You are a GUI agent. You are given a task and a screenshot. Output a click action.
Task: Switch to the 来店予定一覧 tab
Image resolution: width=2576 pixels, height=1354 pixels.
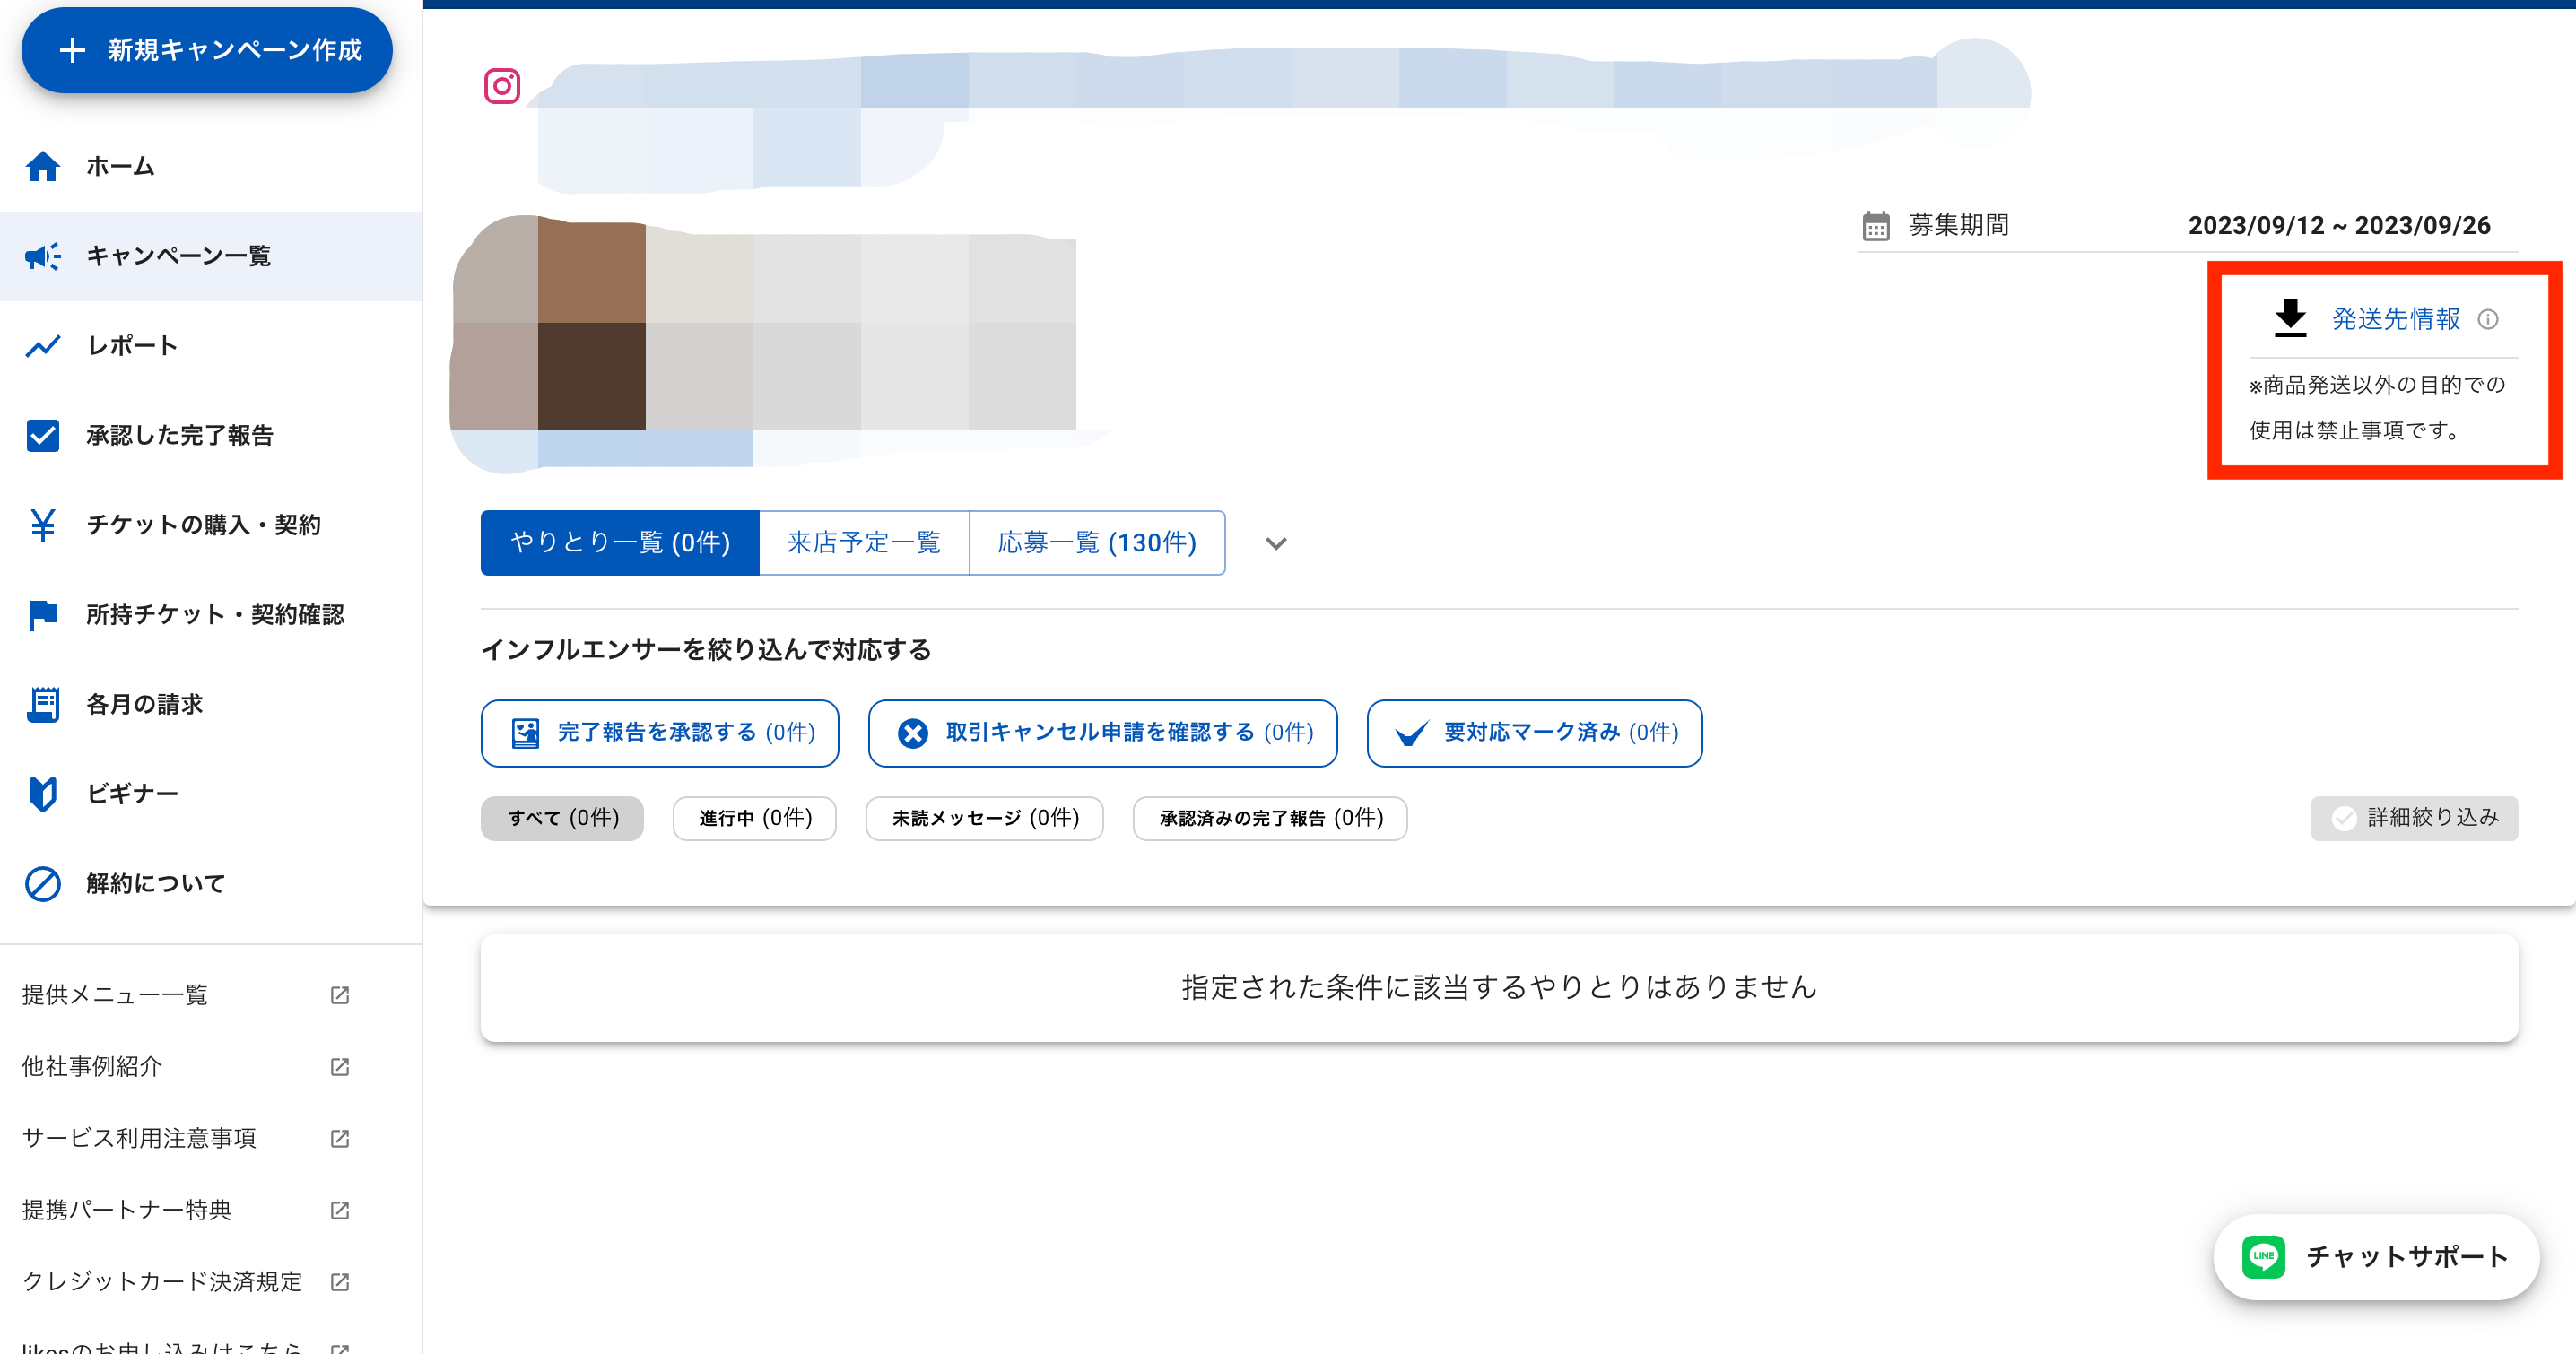pos(864,543)
